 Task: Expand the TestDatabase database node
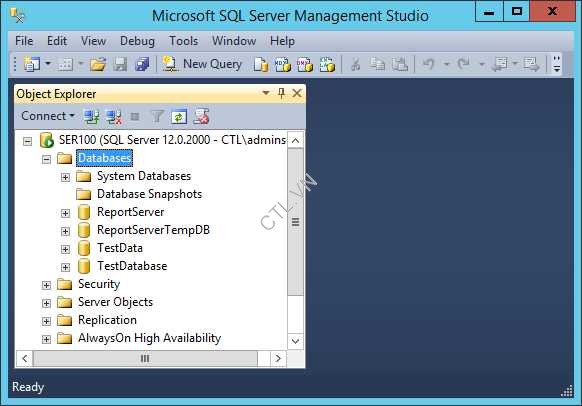tap(65, 267)
